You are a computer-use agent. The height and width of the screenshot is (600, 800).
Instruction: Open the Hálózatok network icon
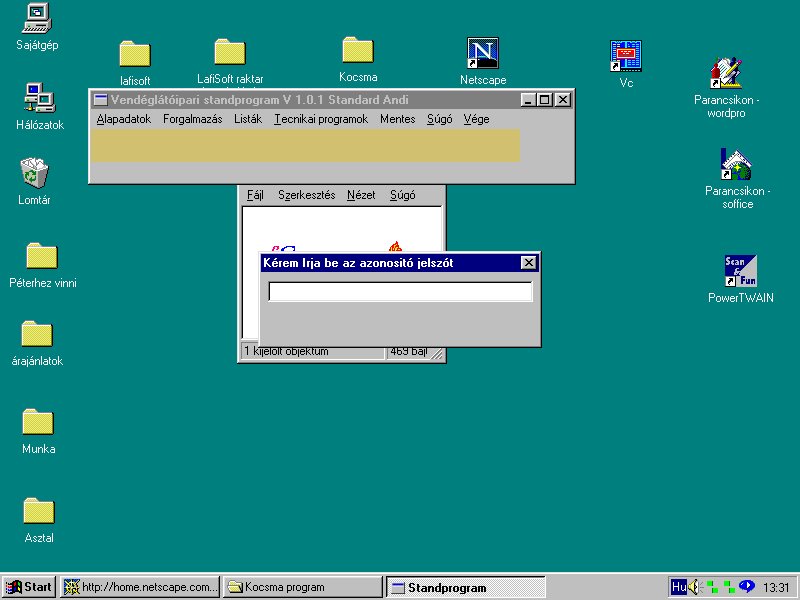(39, 98)
